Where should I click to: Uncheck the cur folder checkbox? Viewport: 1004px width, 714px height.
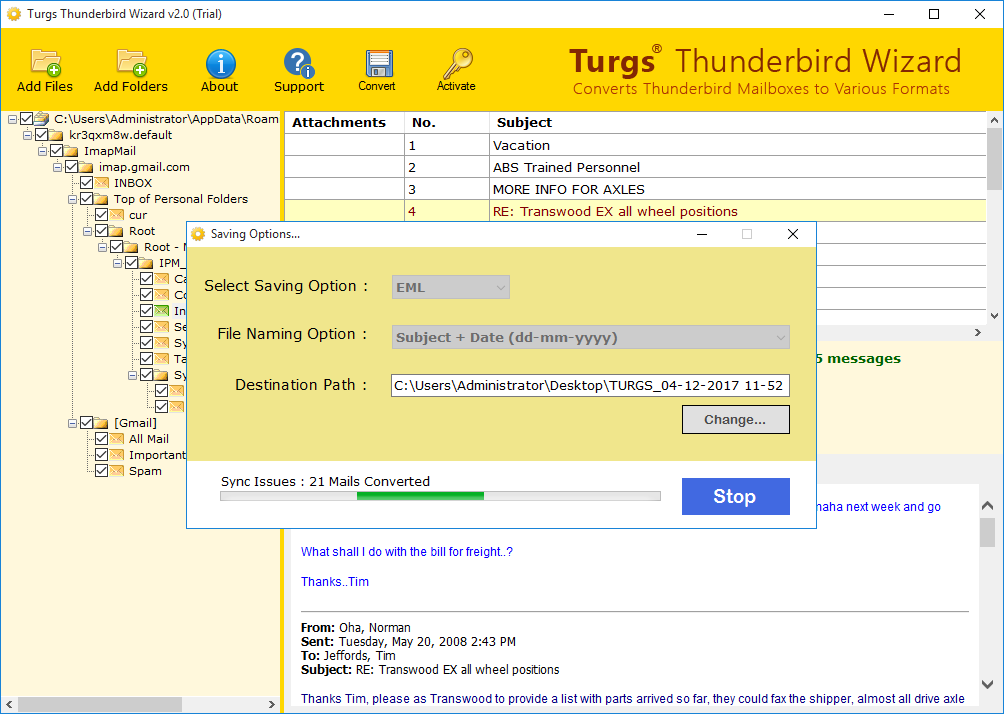pos(101,215)
